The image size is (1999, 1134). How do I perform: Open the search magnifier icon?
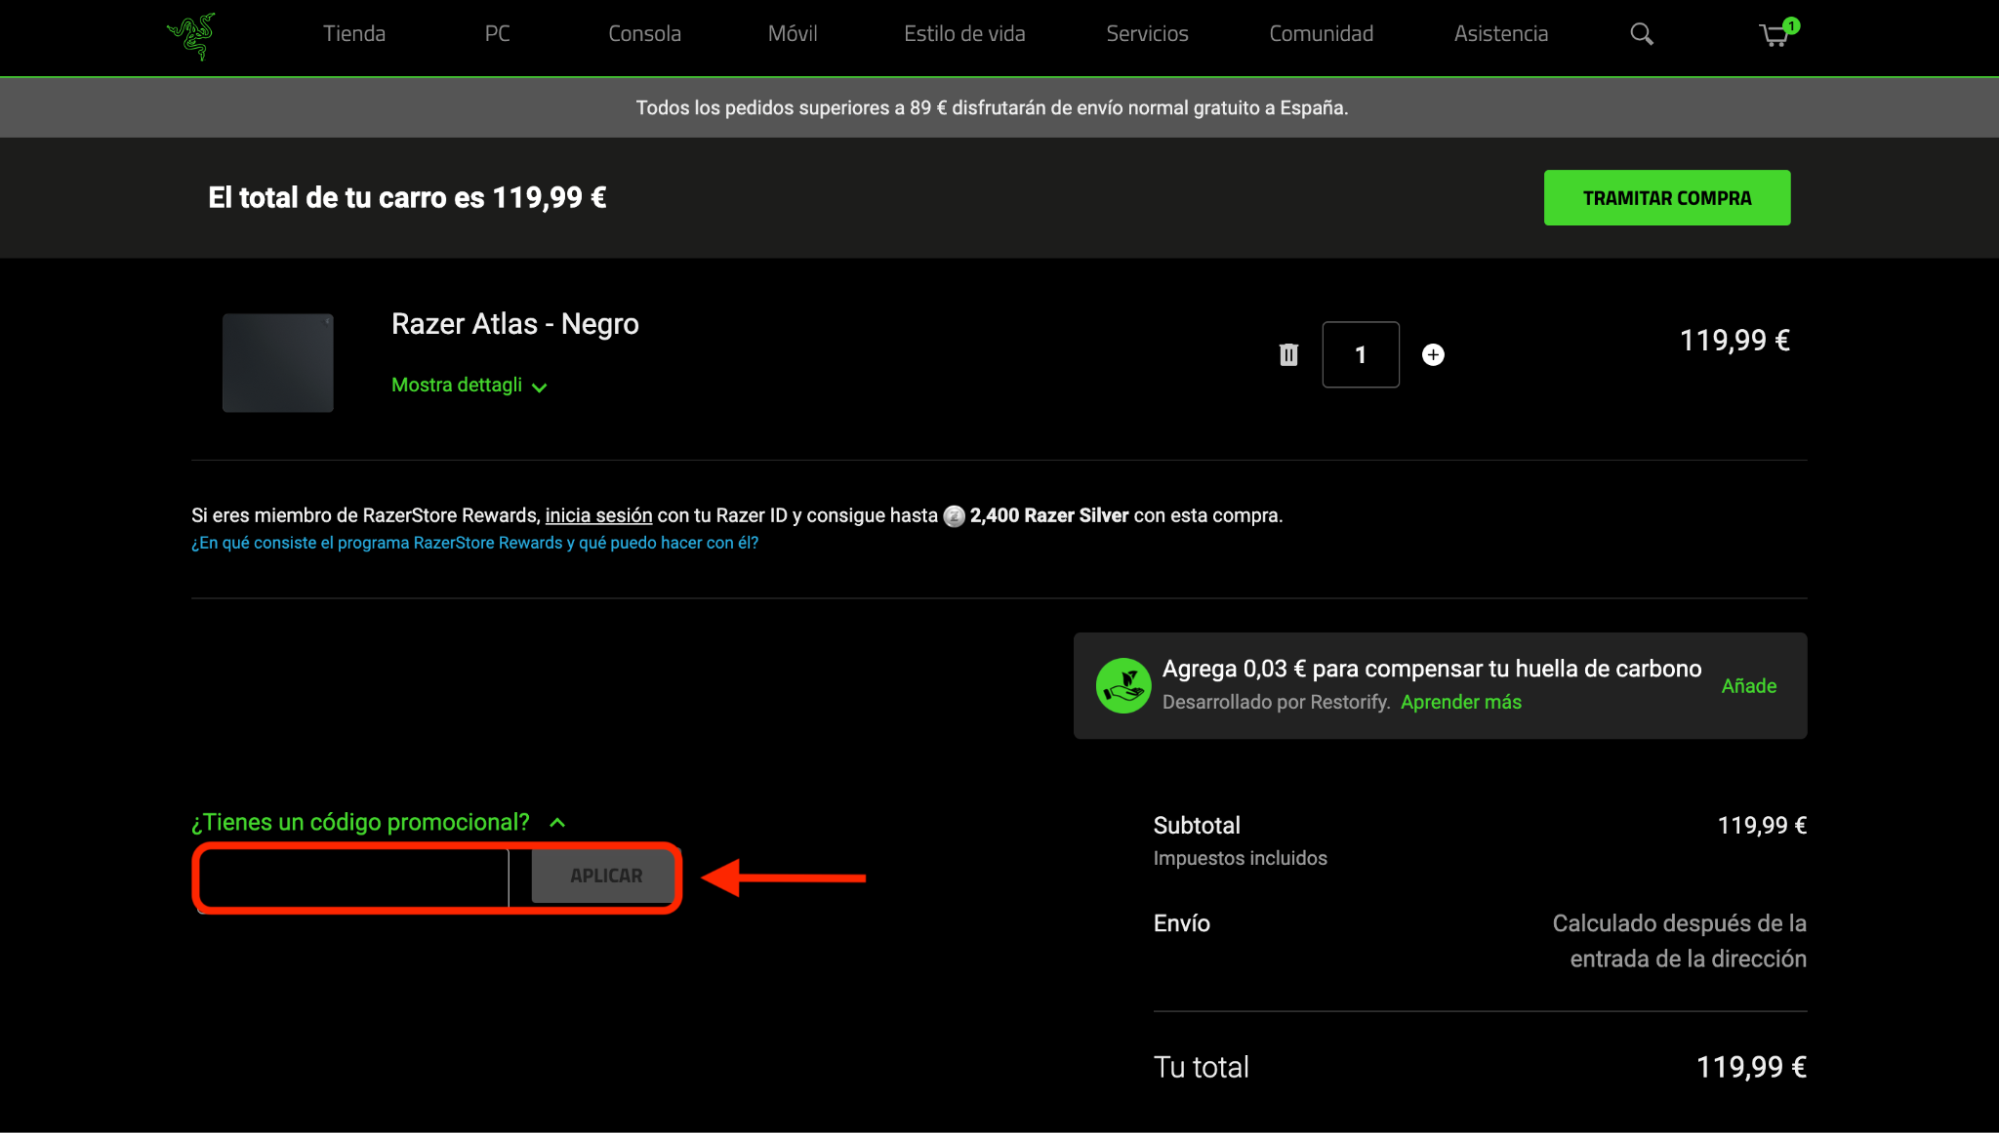point(1641,34)
